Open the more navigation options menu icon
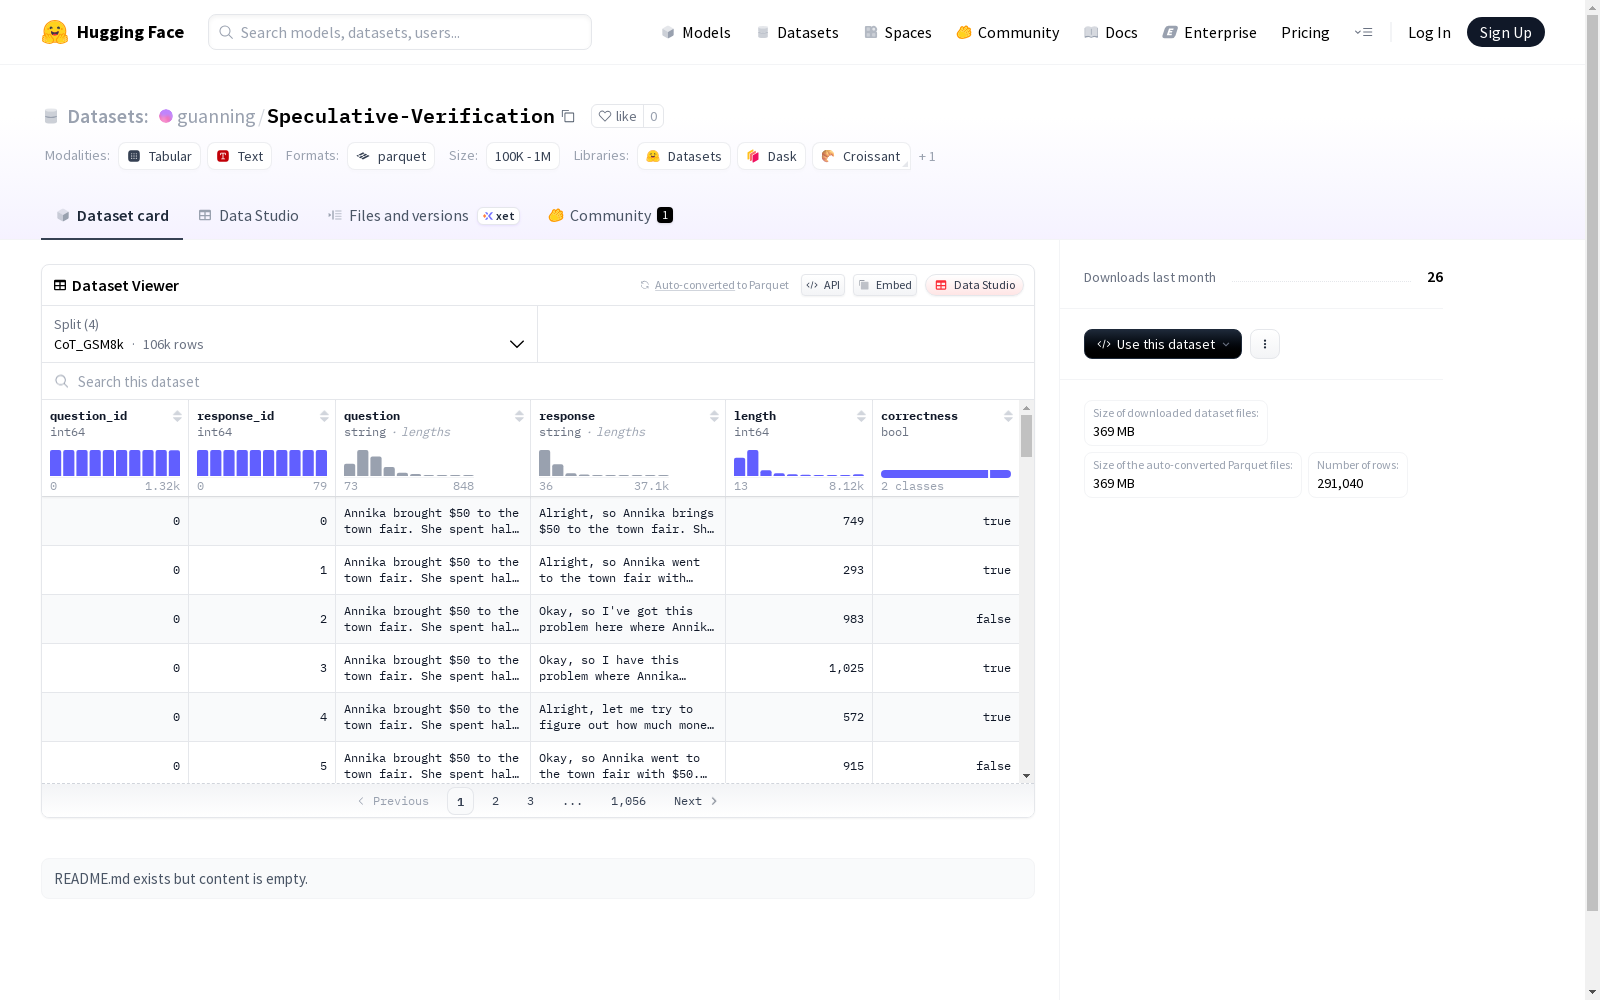1600x1000 pixels. pos(1363,32)
